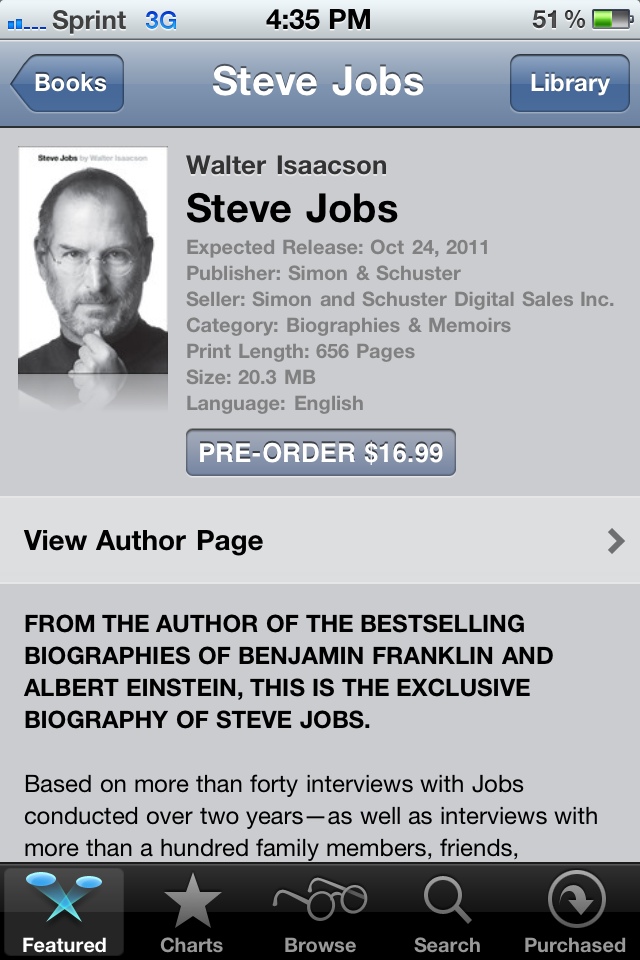Open the Search magnifying glass icon

pyautogui.click(x=447, y=900)
